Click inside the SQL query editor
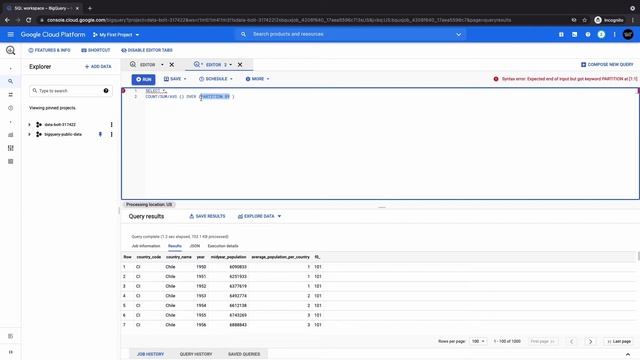Viewport: 640px width, 360px height. 380,144
